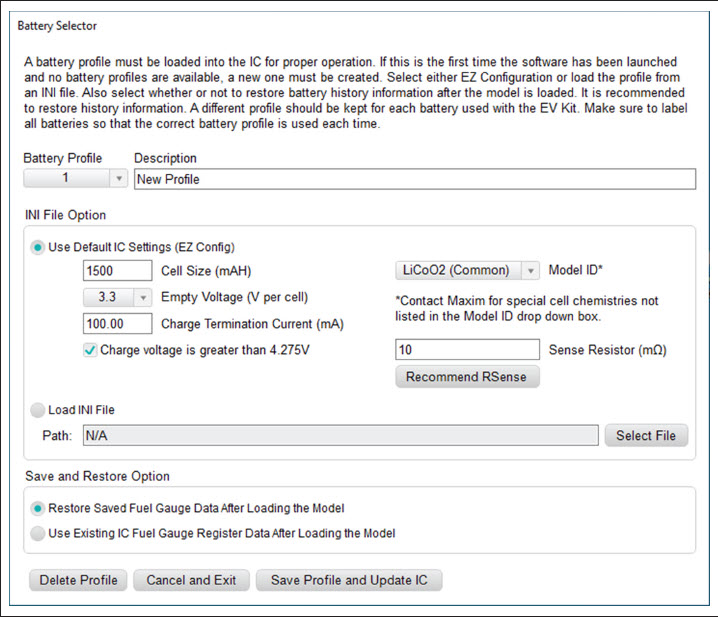
Task: Select Use Existing IC Fuel Gauge Register Data
Action: click(38, 533)
